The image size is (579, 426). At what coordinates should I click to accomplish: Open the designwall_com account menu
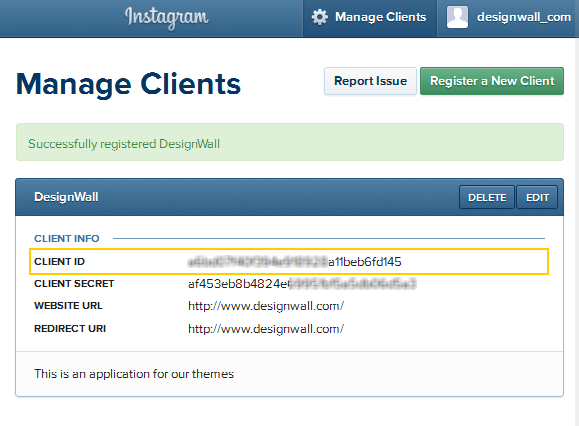pos(508,18)
